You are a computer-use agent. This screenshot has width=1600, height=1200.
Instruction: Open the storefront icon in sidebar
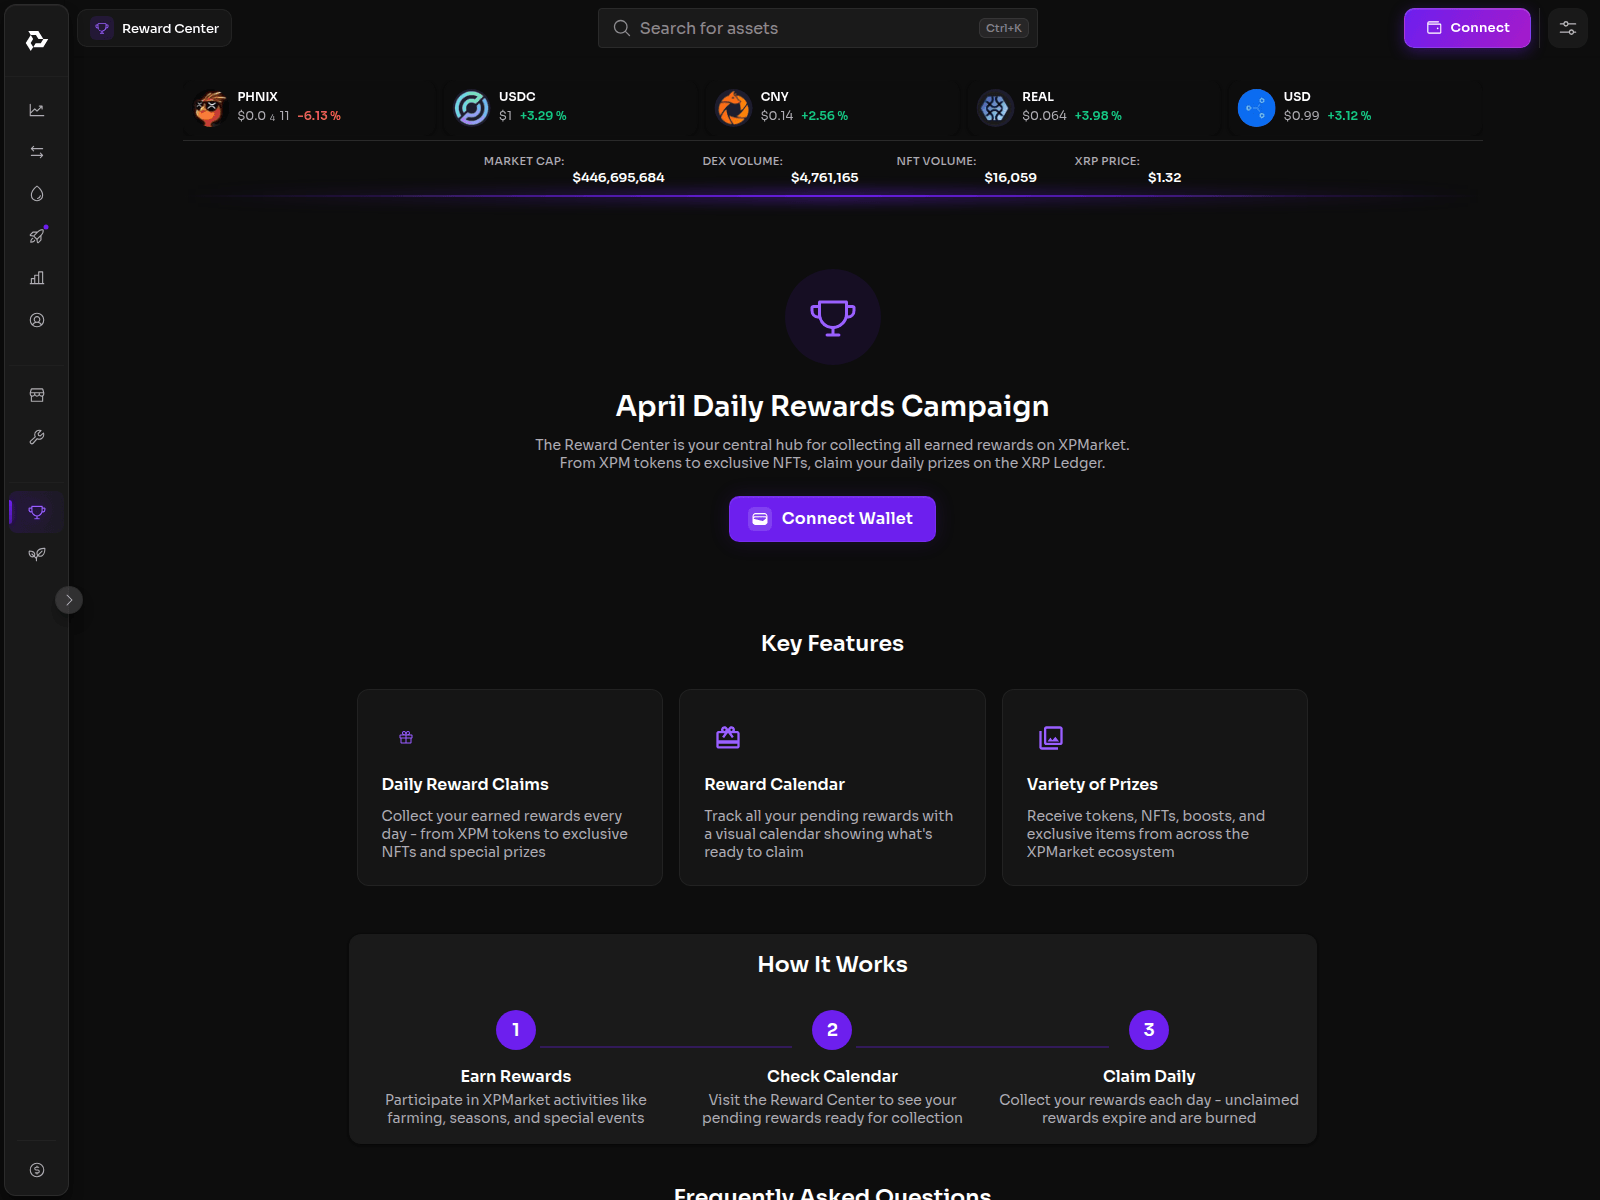[x=37, y=395]
